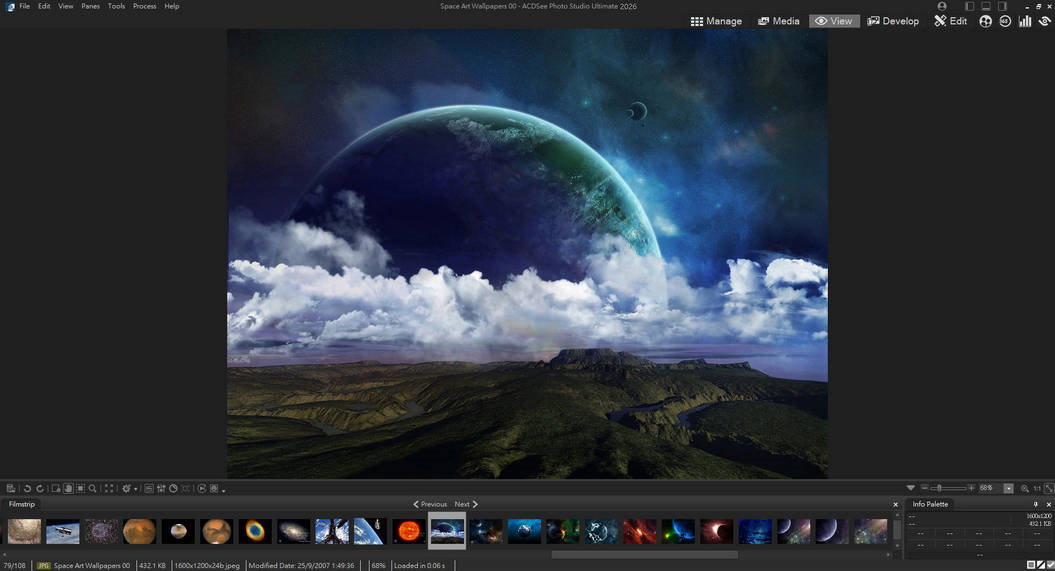
Task: Click the settings gear icon in bottom toolbar
Action: pyautogui.click(x=126, y=488)
